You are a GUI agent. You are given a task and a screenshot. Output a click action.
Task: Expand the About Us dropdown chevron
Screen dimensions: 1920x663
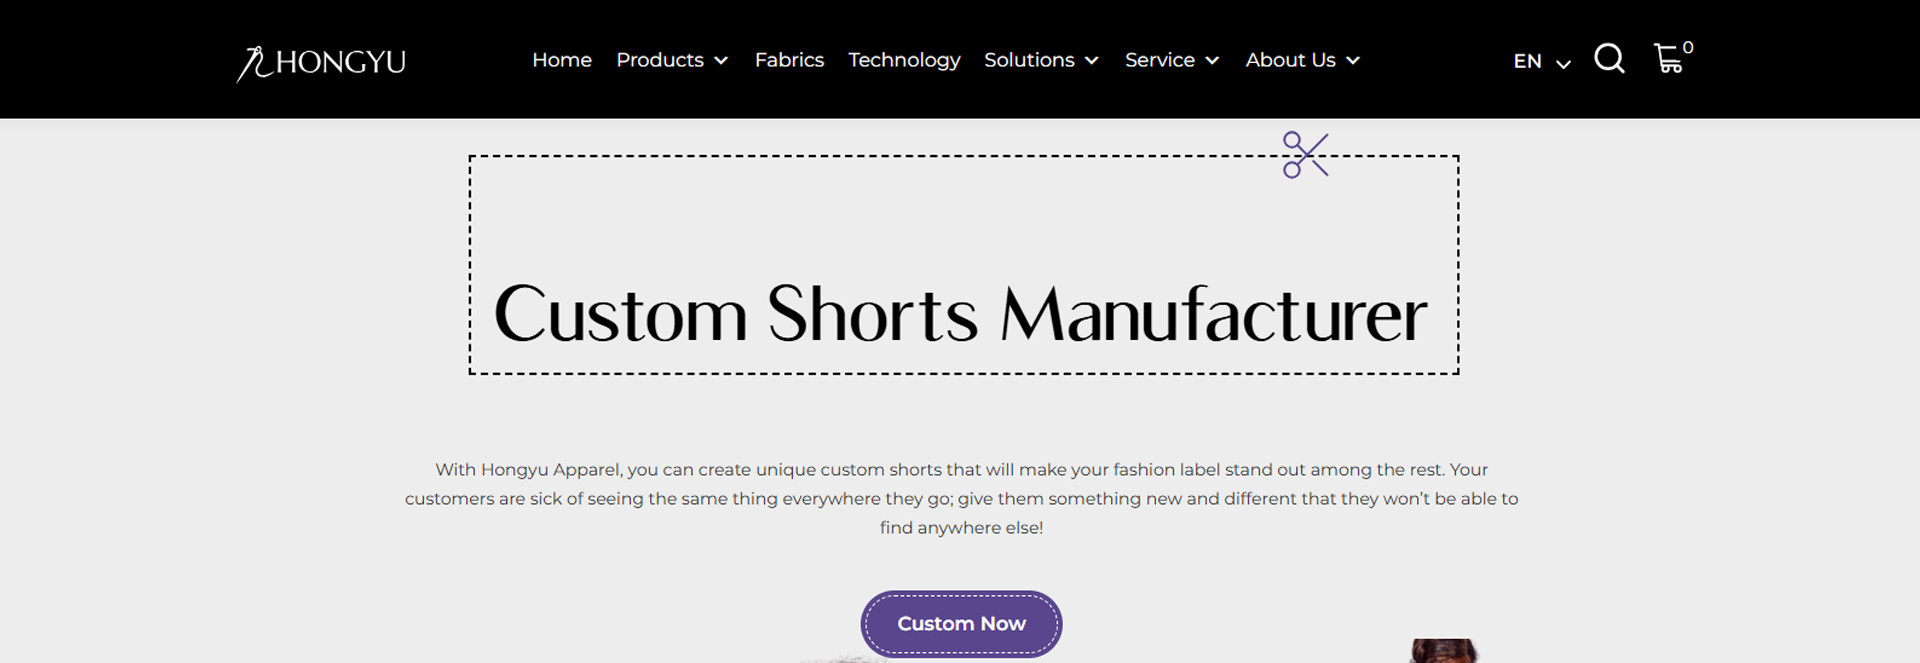pos(1353,61)
